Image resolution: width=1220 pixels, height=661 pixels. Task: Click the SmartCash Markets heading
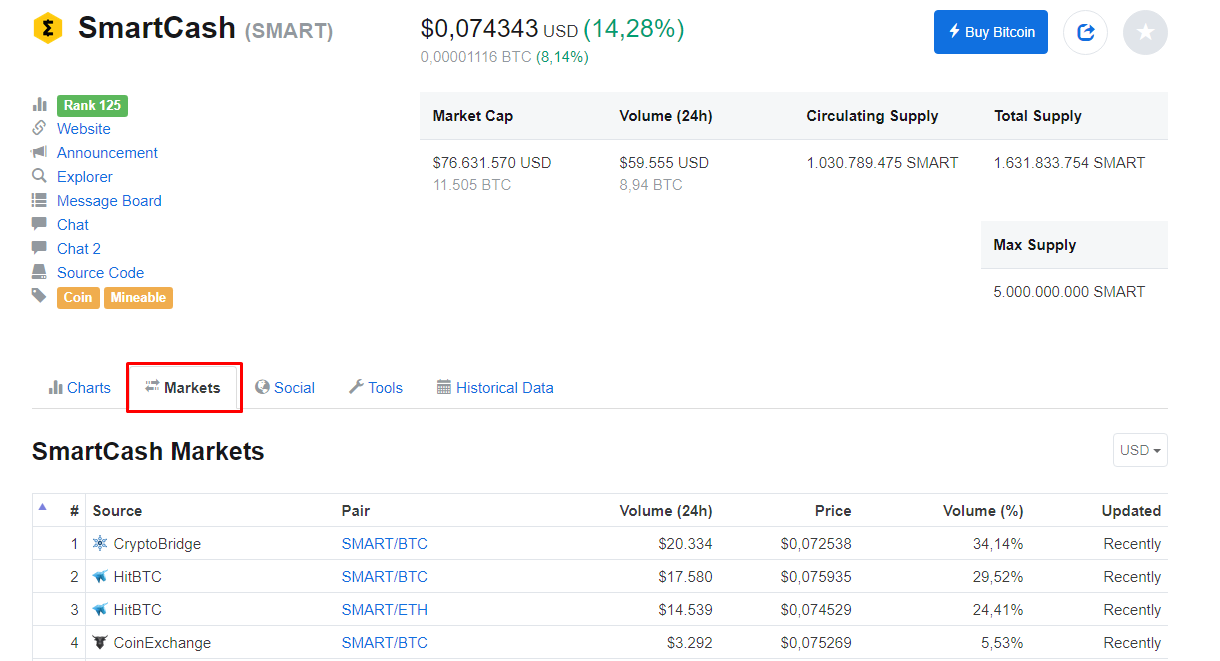(148, 452)
